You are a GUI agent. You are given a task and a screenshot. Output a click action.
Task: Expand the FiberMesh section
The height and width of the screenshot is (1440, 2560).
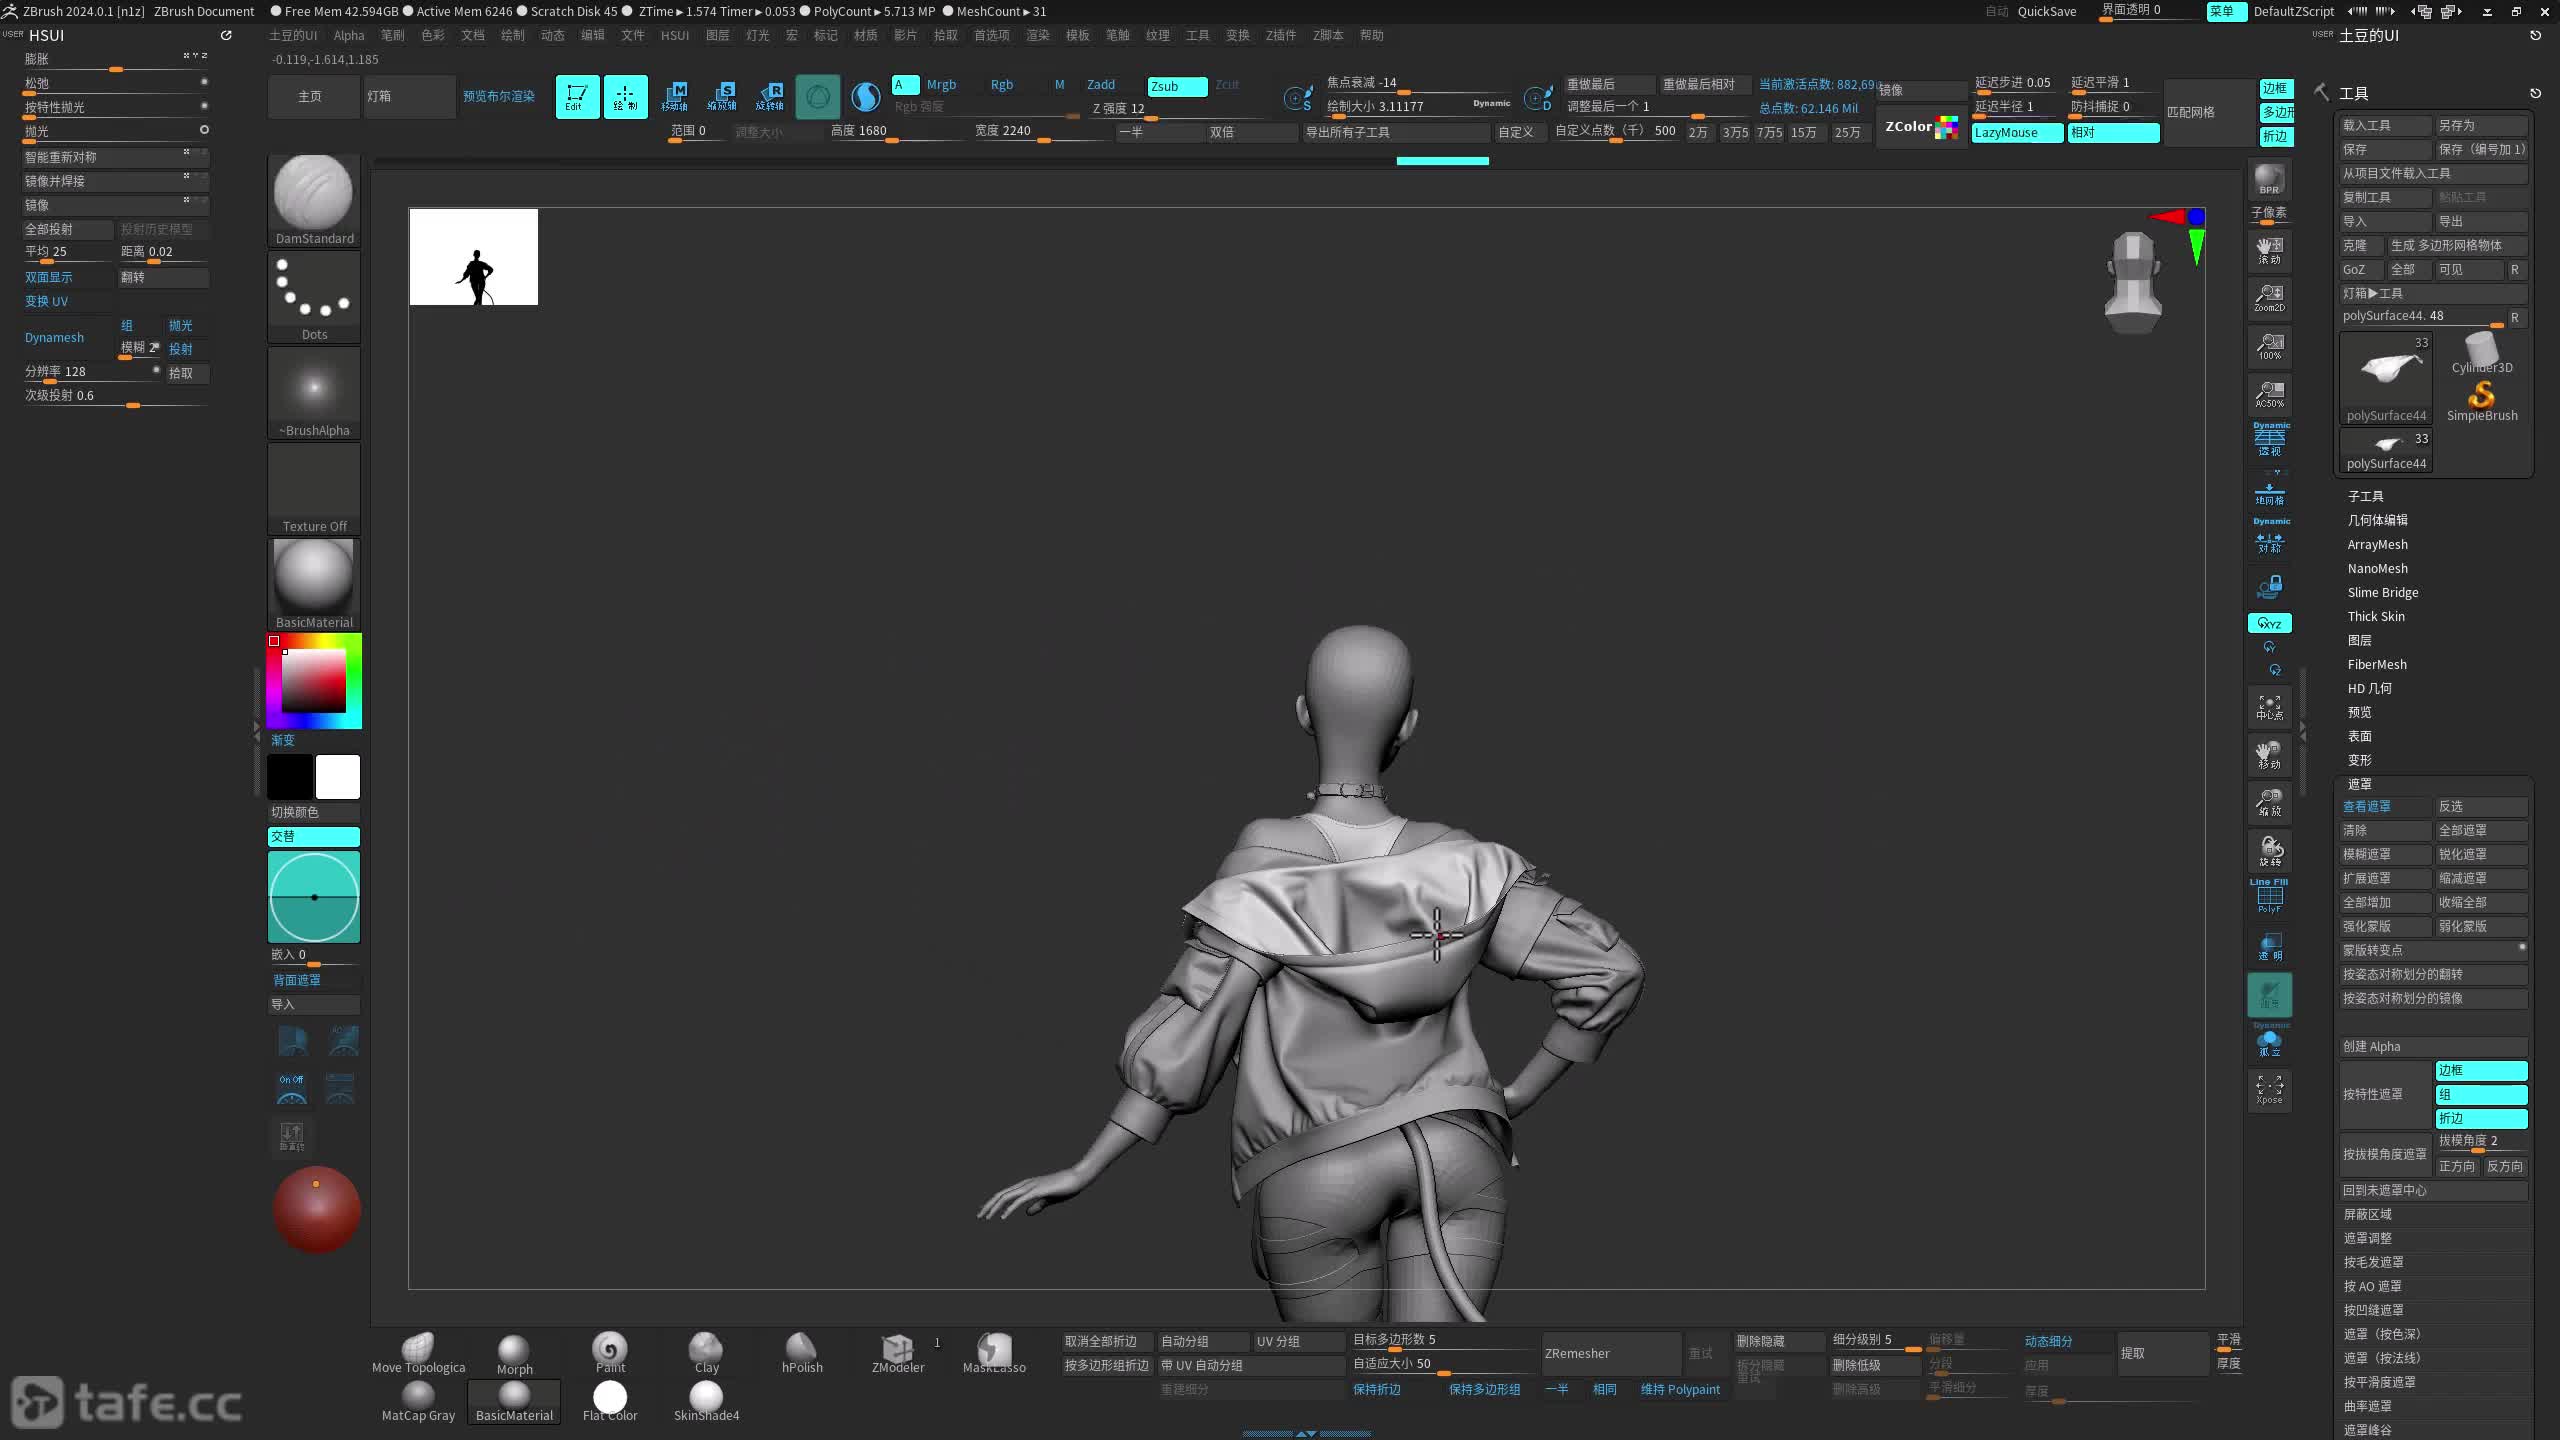[x=2377, y=664]
